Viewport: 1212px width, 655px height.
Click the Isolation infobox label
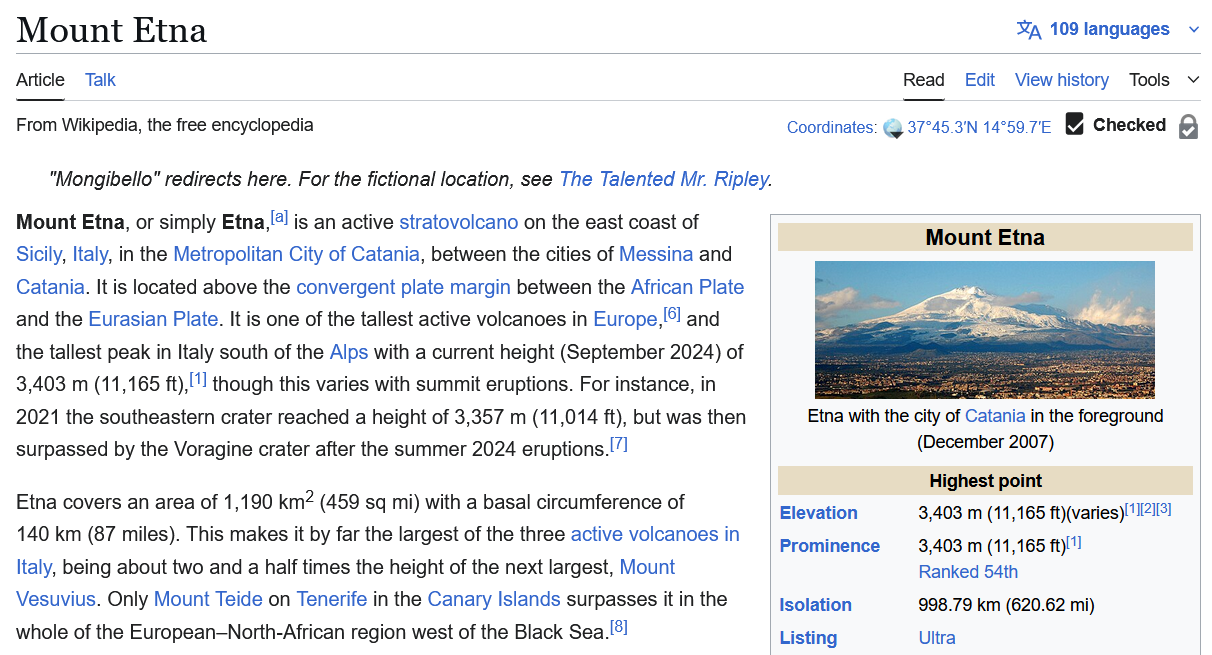point(816,605)
